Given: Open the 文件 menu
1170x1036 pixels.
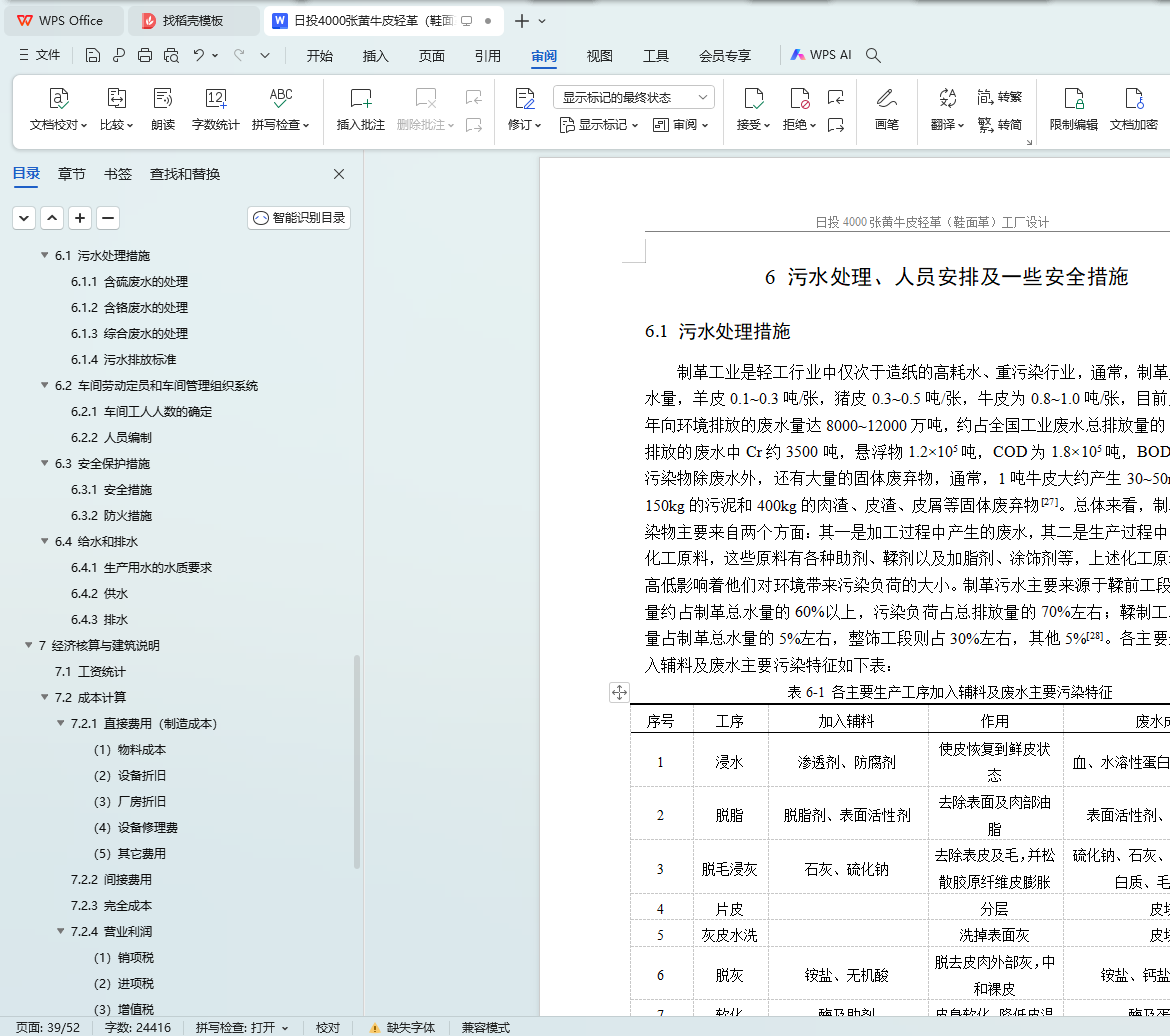Looking at the screenshot, I should [40, 55].
